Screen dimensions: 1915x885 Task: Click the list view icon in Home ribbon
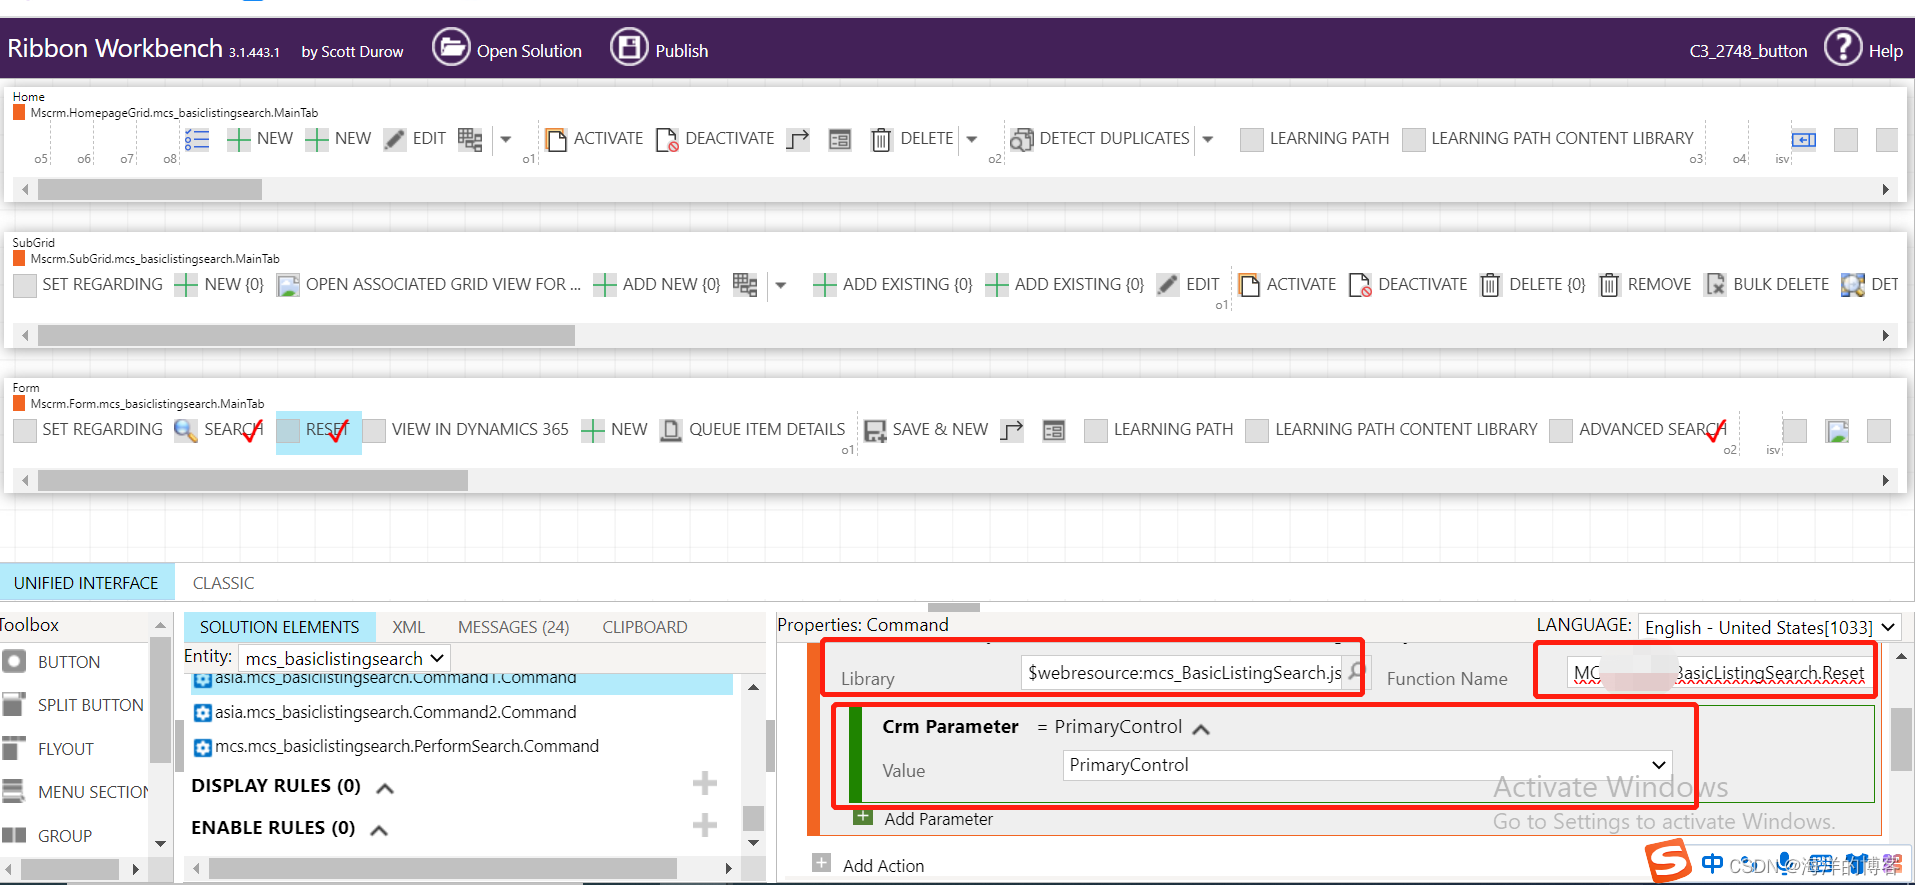coord(197,139)
